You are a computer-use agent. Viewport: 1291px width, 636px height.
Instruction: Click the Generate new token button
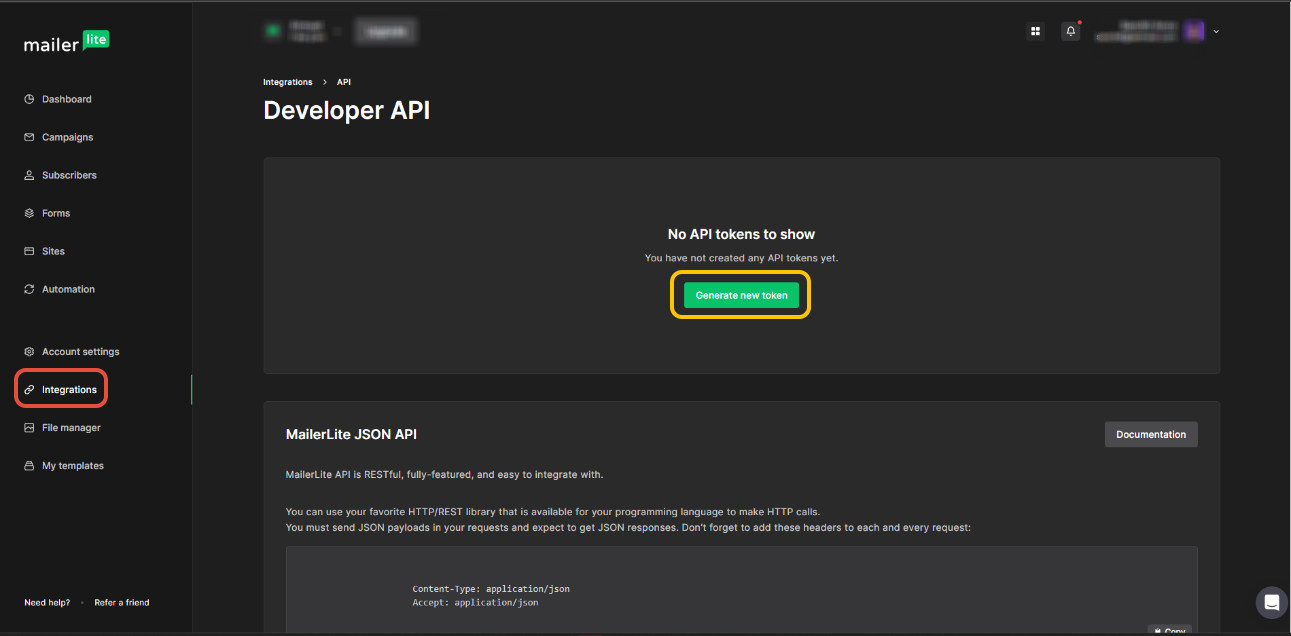pyautogui.click(x=741, y=295)
